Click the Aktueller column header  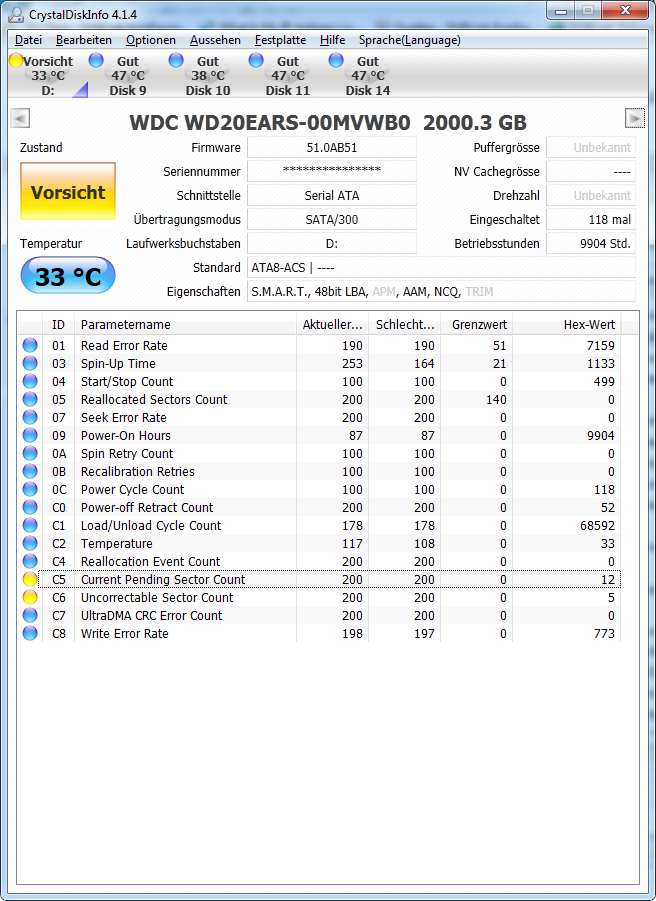coord(333,325)
